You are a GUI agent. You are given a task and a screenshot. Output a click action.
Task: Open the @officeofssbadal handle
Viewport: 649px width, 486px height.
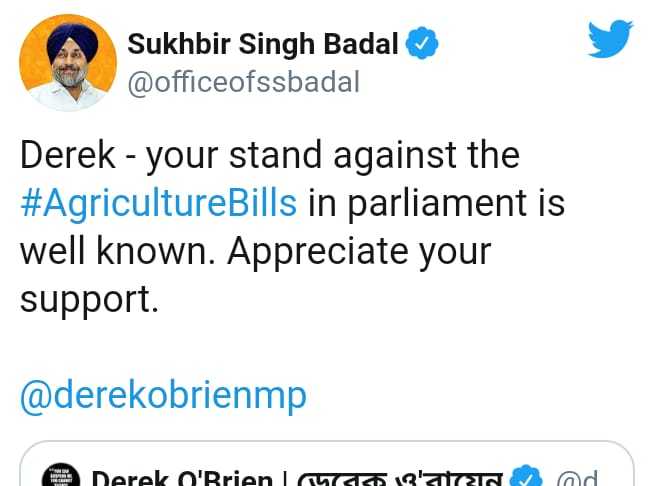coord(243,82)
